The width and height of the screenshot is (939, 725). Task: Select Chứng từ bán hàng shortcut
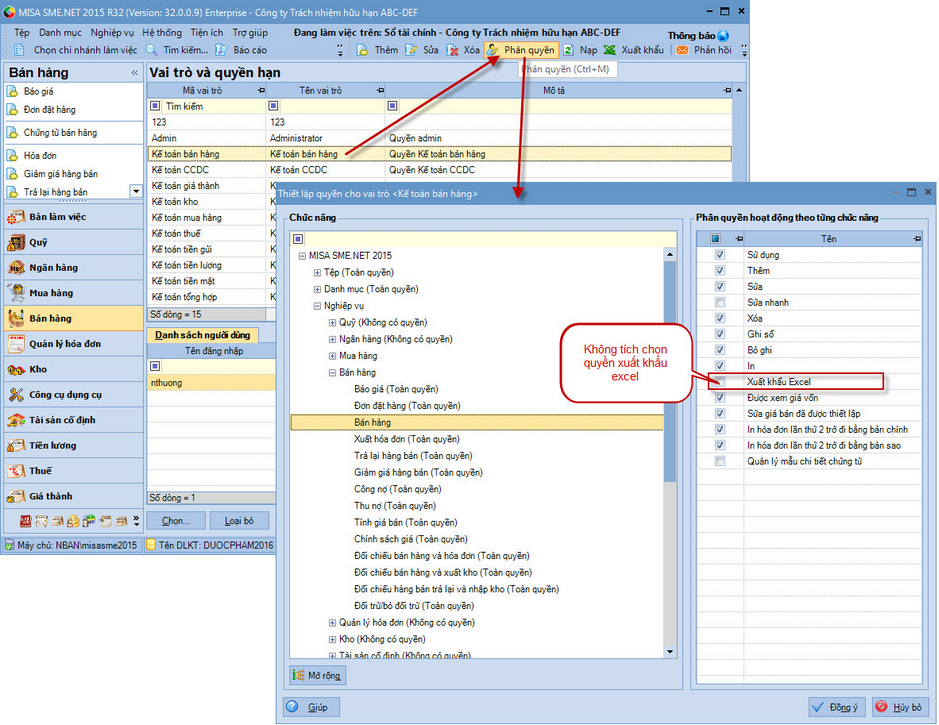(x=60, y=133)
